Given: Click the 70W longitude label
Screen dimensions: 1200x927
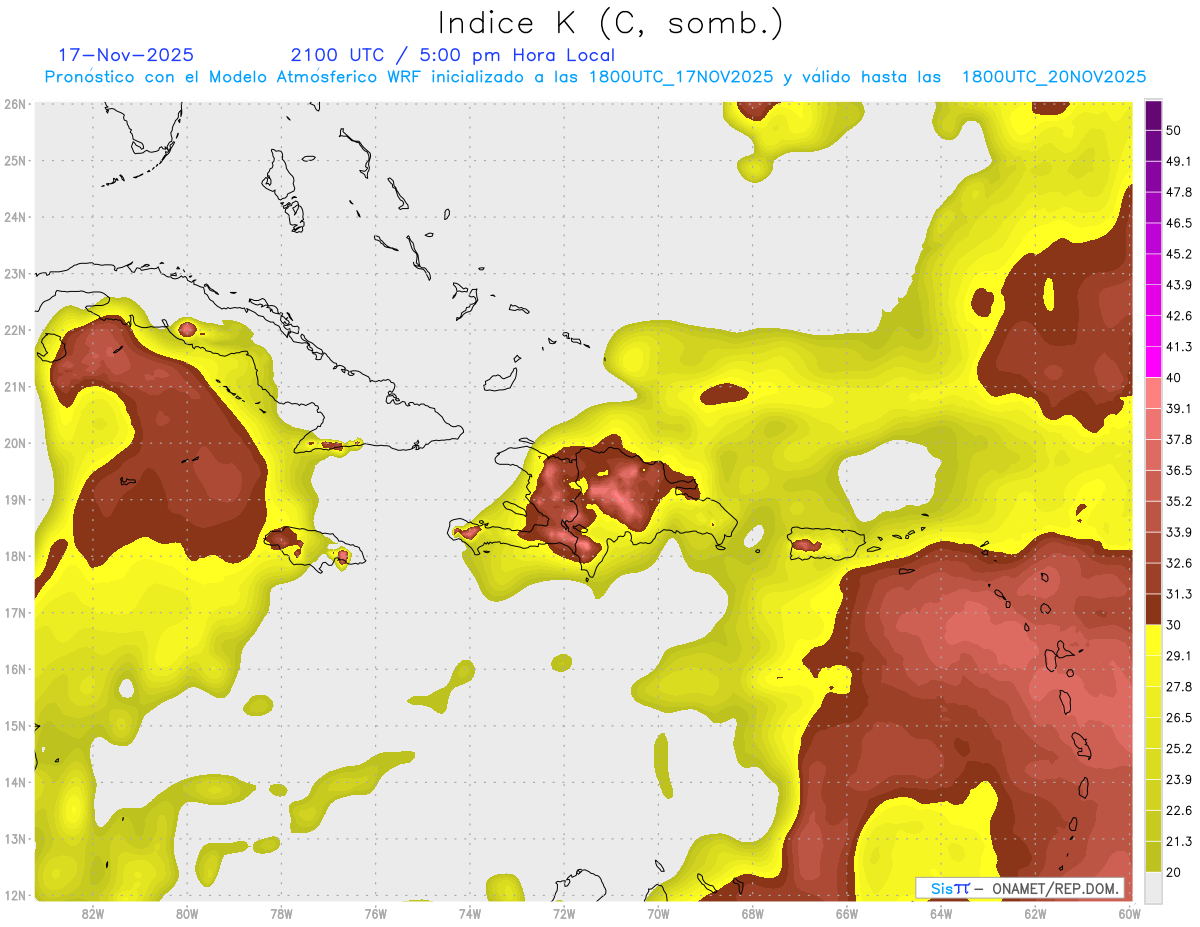Looking at the screenshot, I should click(658, 913).
